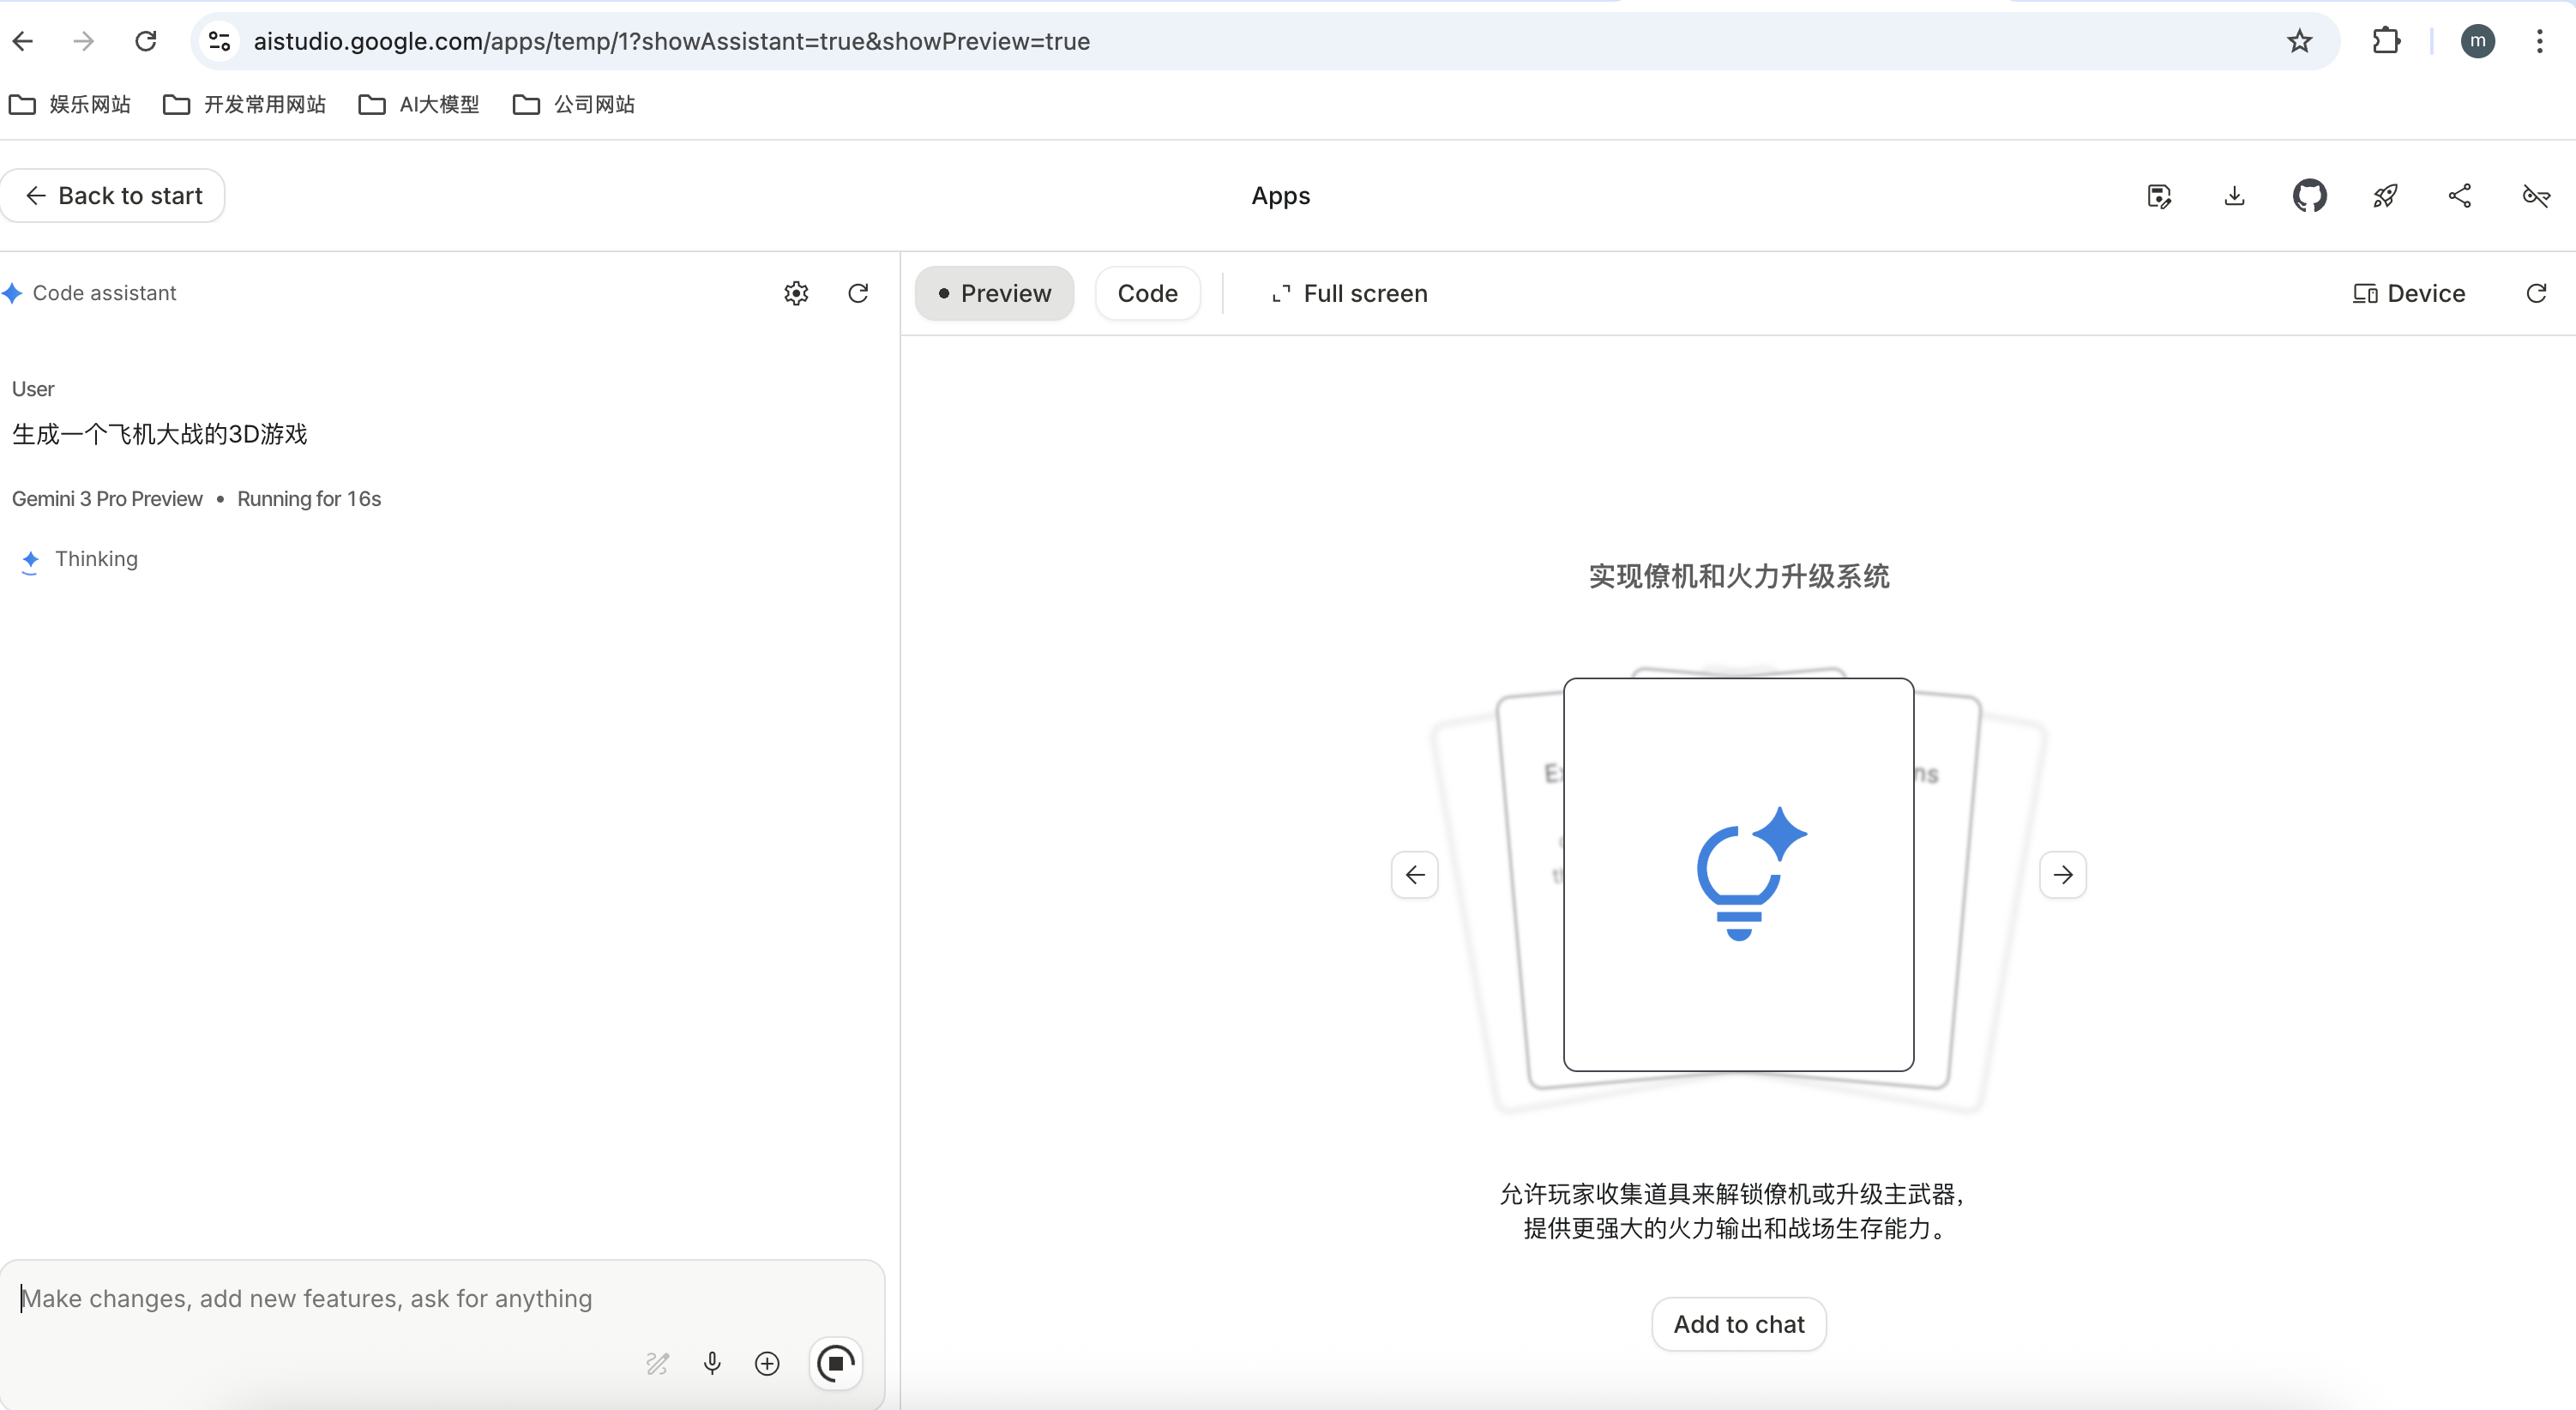This screenshot has height=1410, width=2576.
Task: Switch to the Code tab
Action: tap(1147, 293)
